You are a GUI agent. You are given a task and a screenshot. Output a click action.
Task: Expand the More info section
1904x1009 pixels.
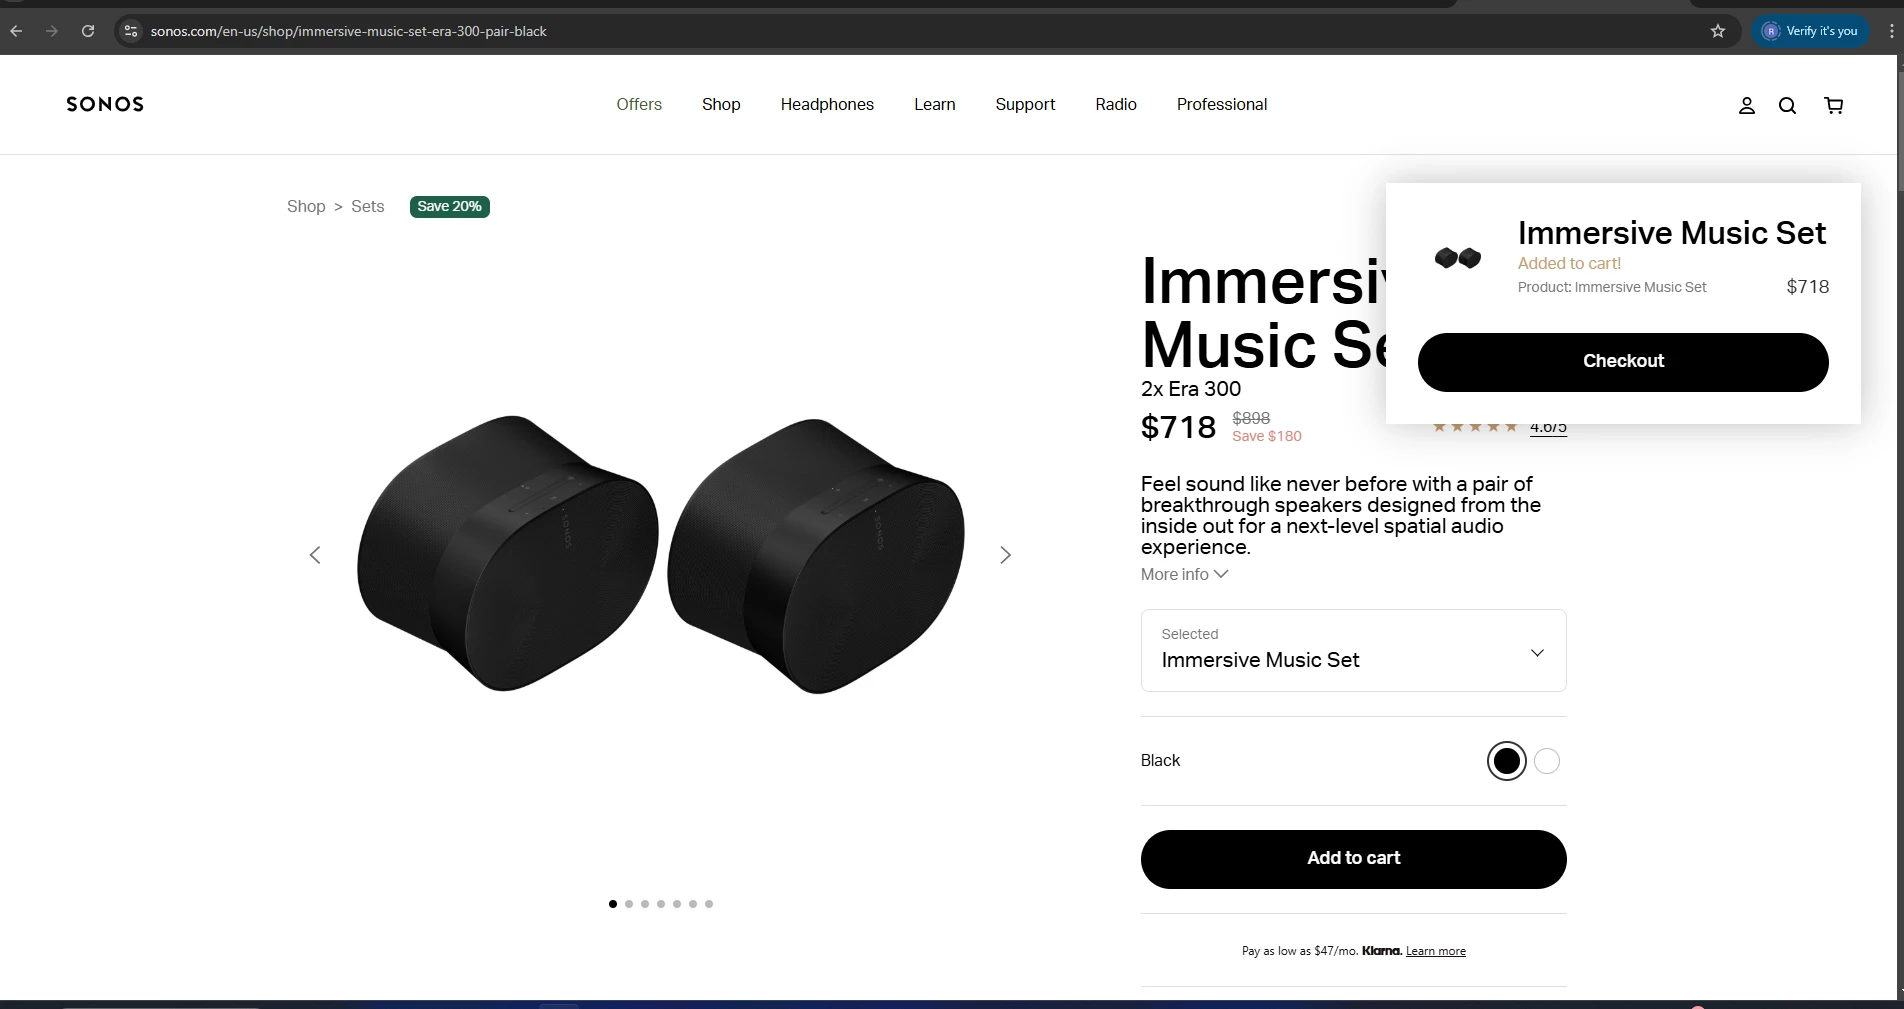pos(1184,574)
